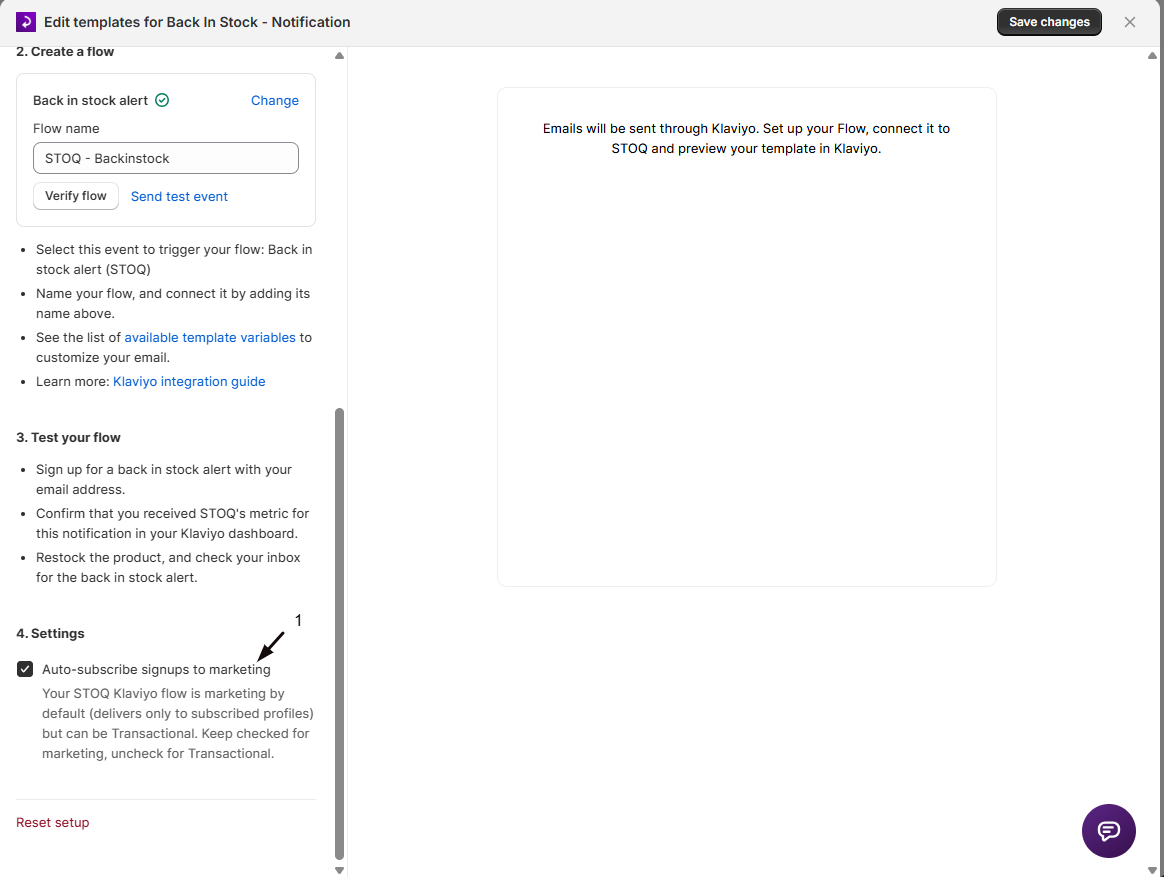Click the '4. Settings' heading

(x=50, y=633)
